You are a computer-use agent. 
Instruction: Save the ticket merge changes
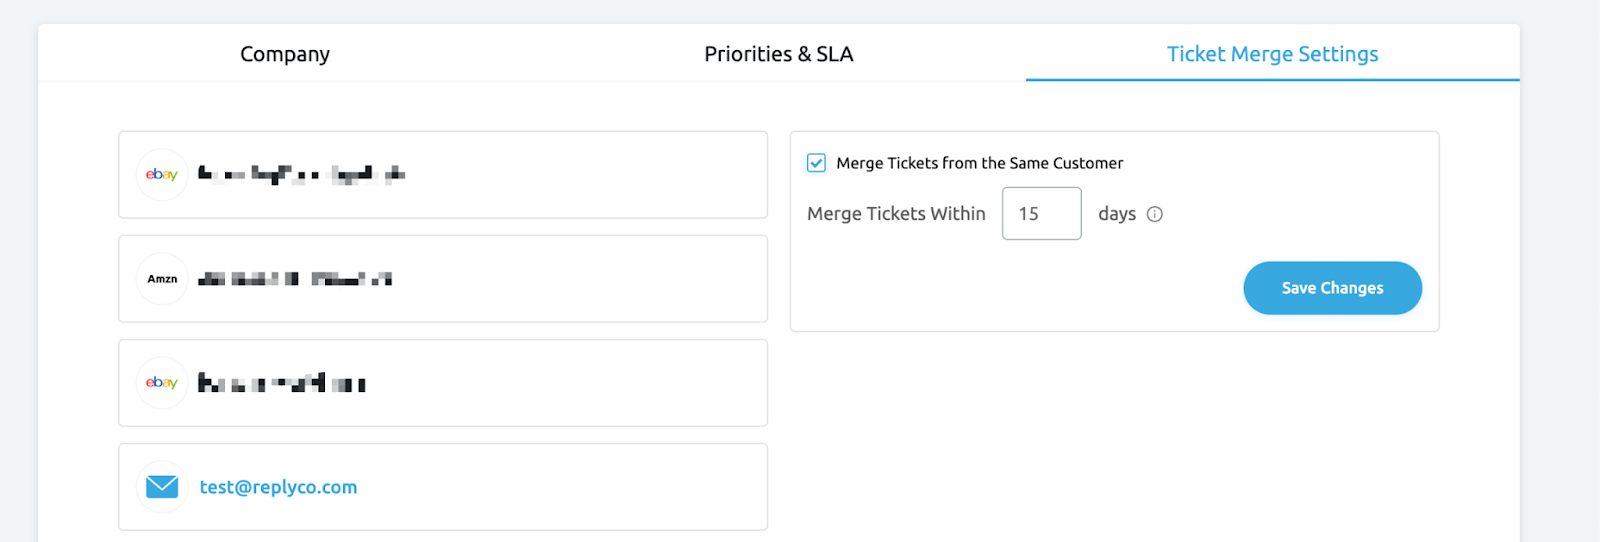1333,288
